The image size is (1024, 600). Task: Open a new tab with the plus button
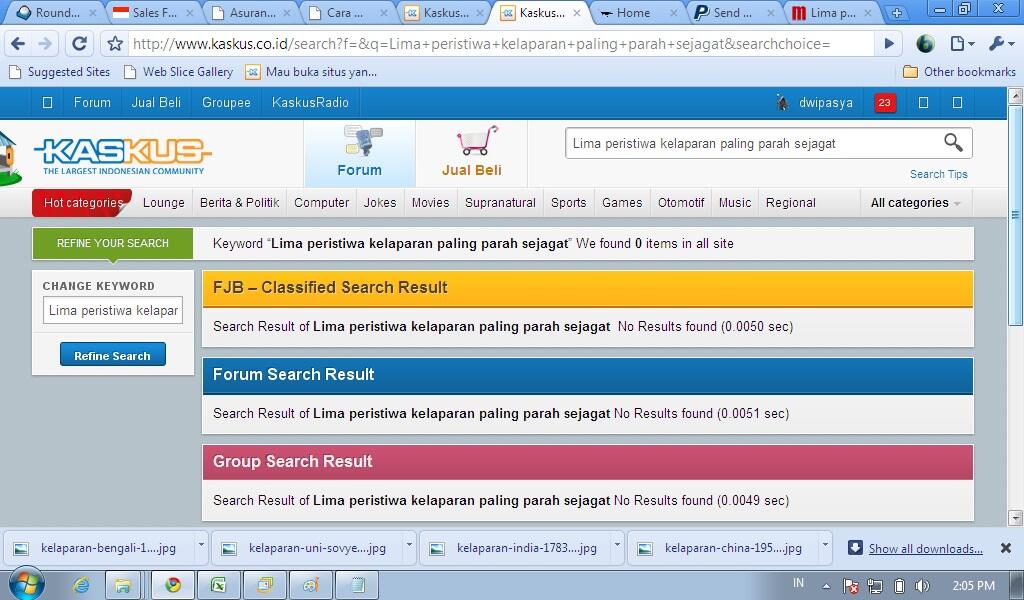coord(897,12)
